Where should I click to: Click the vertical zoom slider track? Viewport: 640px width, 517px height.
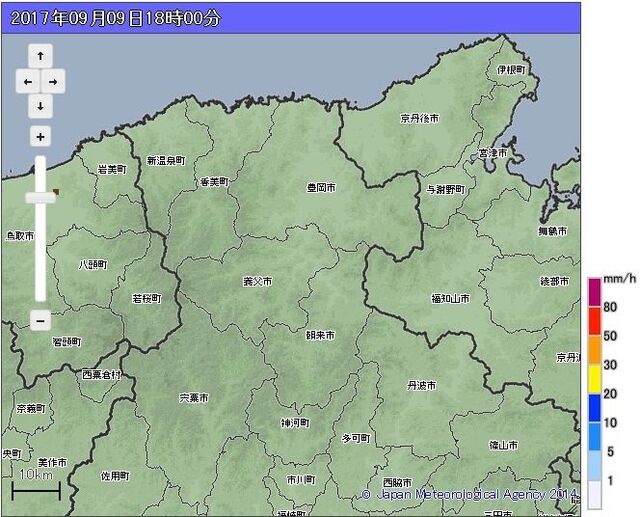coord(40,229)
